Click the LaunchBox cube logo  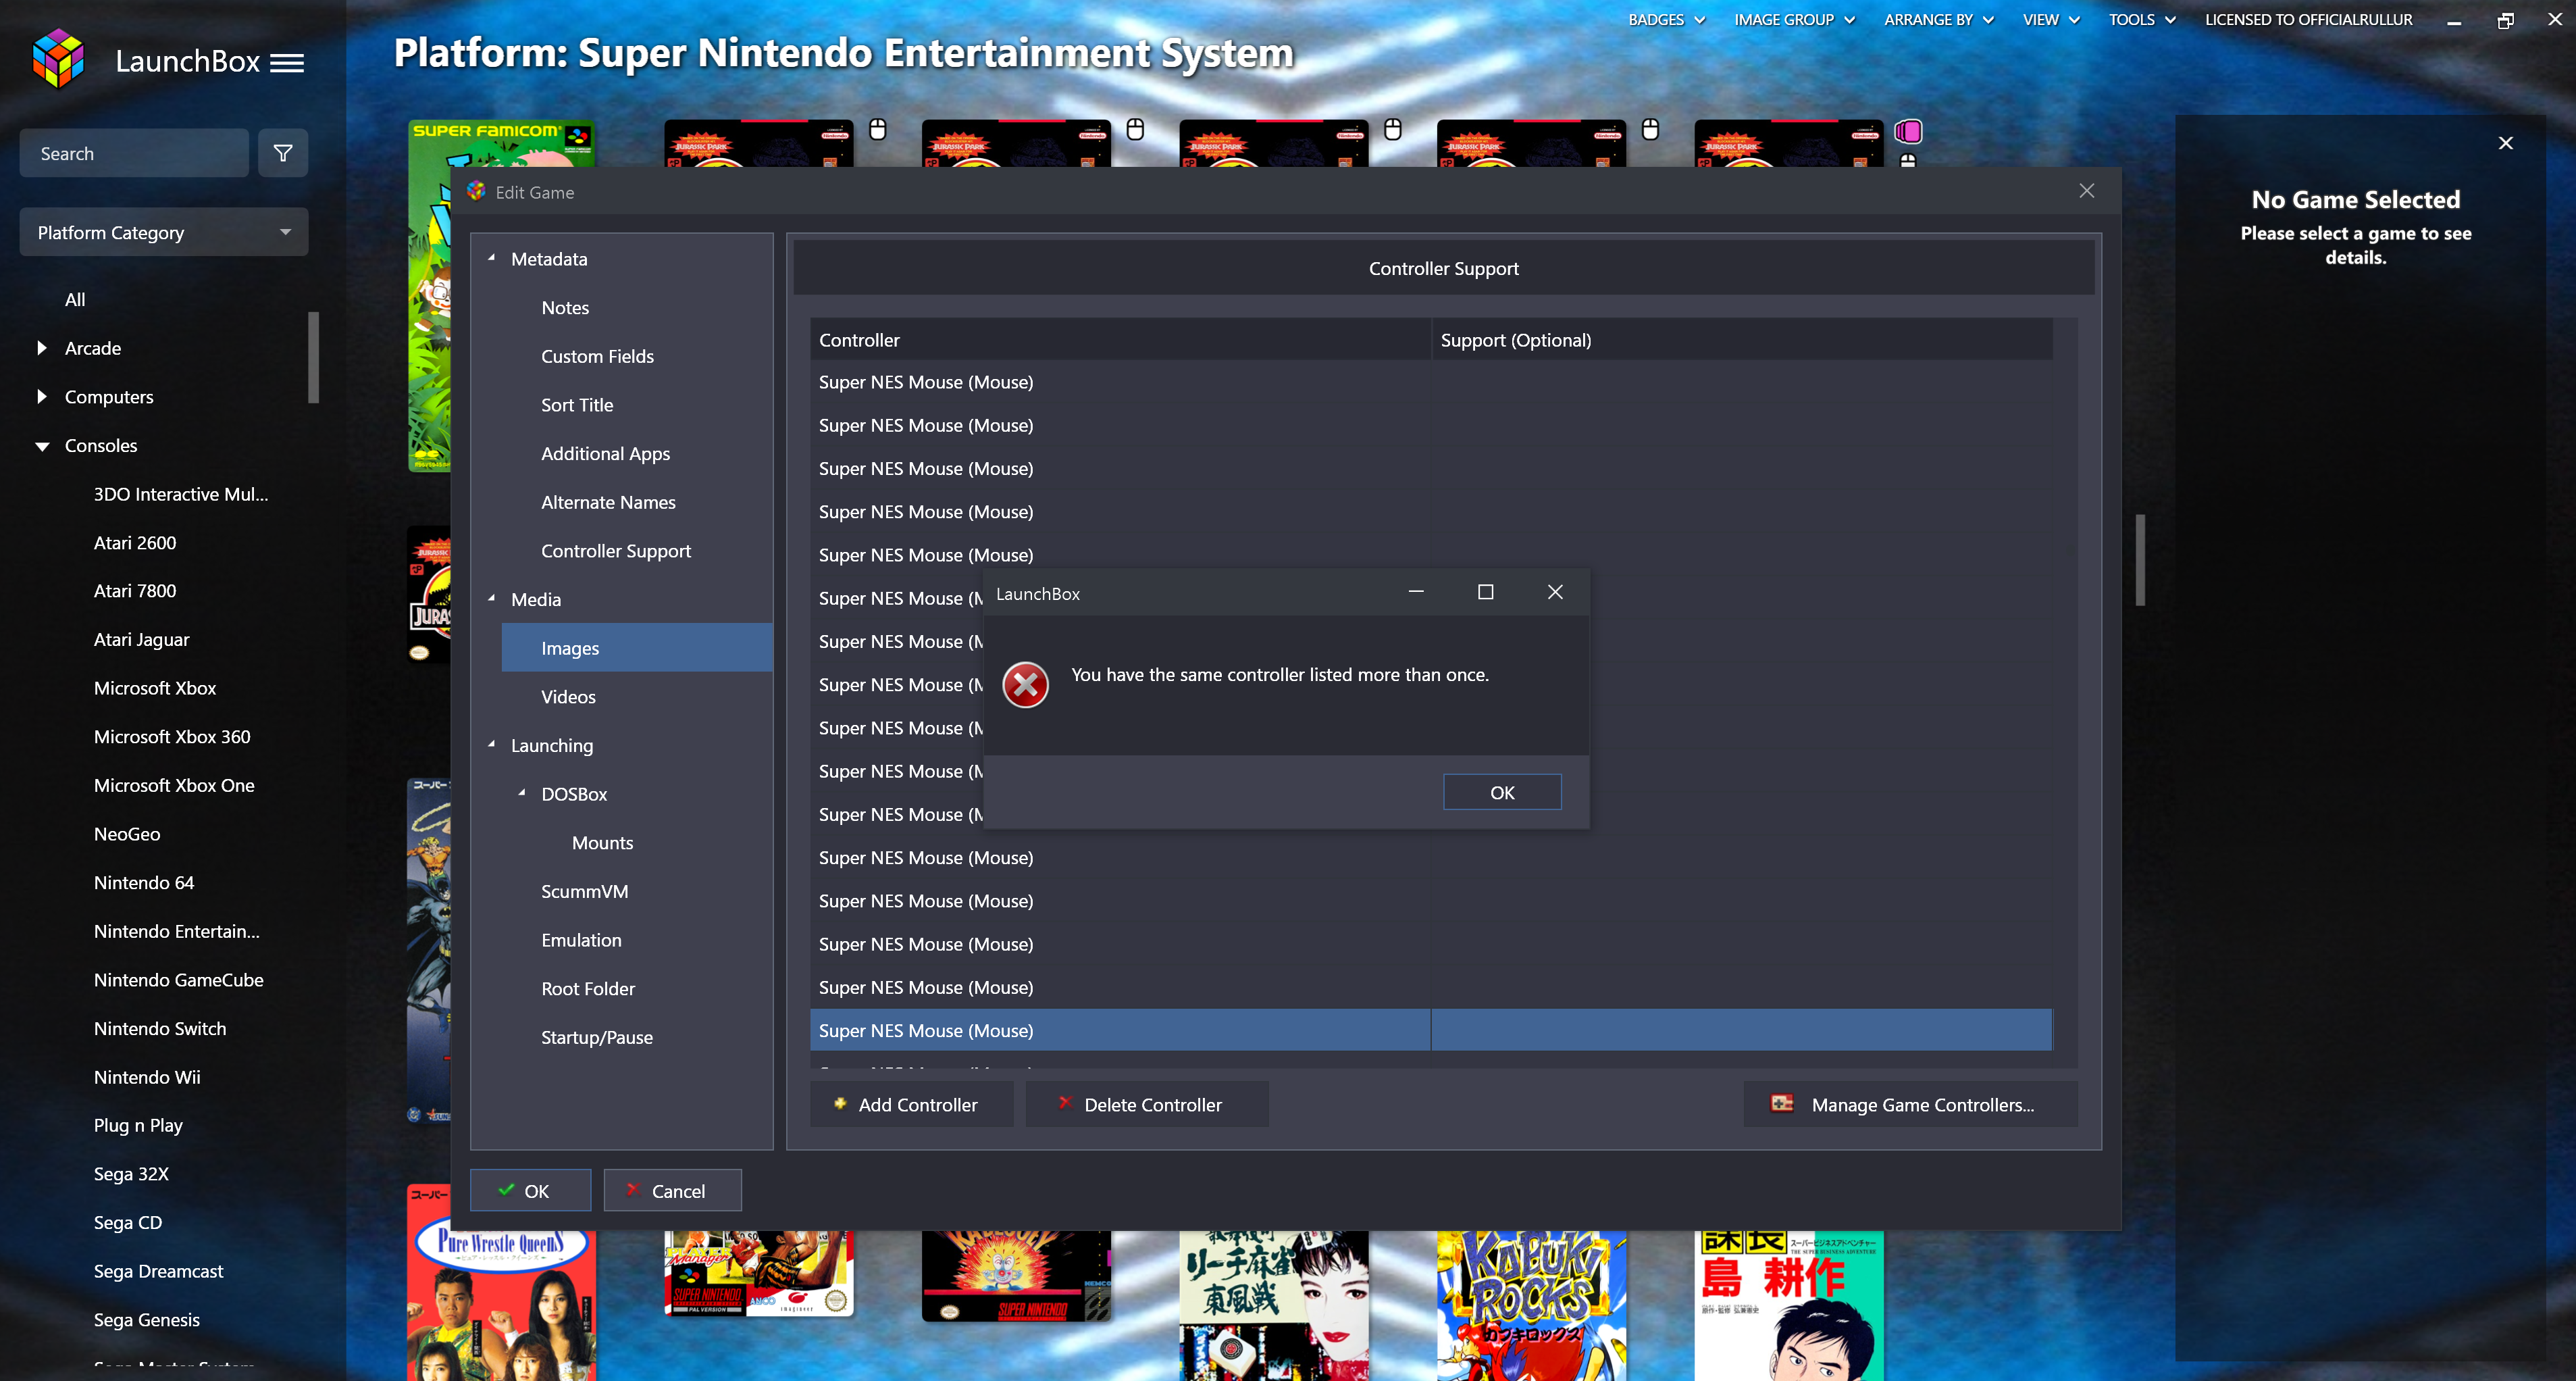point(58,59)
